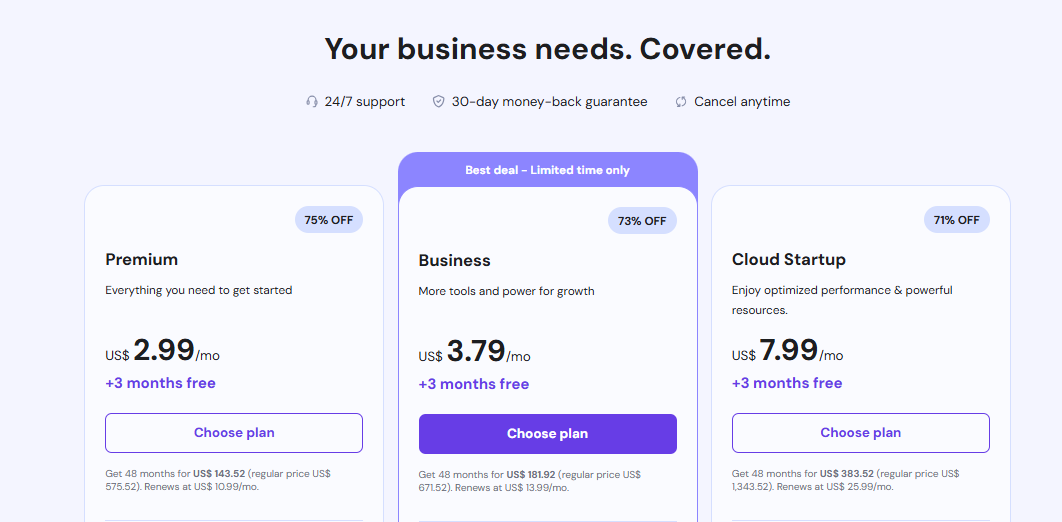1062x522 pixels.
Task: Click +3 months free under Business price
Action: 474,384
